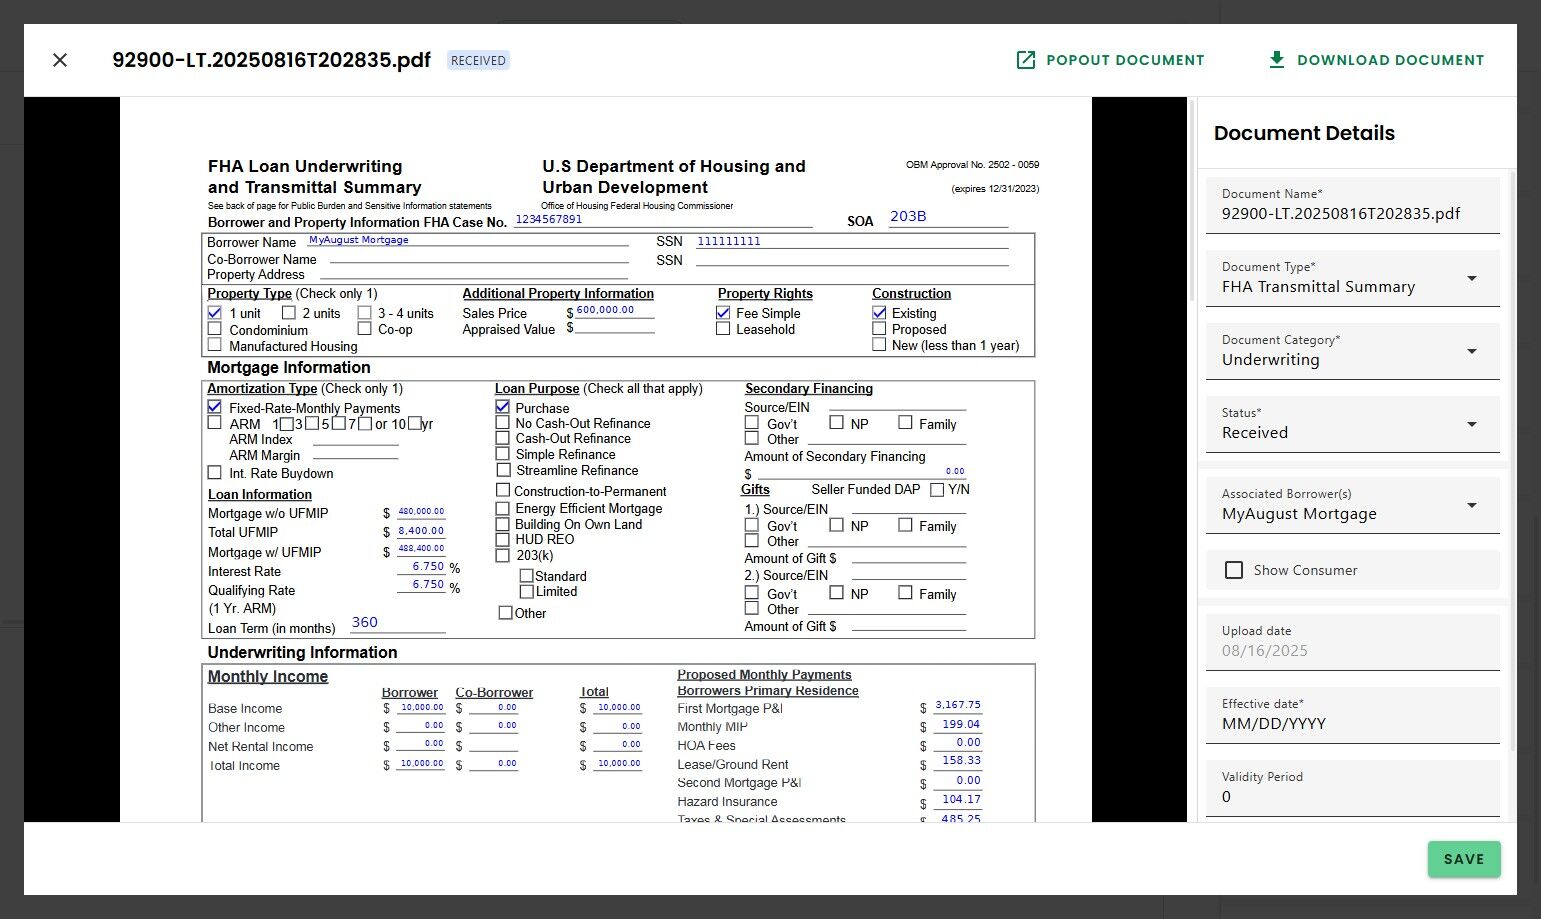The width and height of the screenshot is (1541, 919).
Task: Click the Validity Period field
Action: 1350,796
